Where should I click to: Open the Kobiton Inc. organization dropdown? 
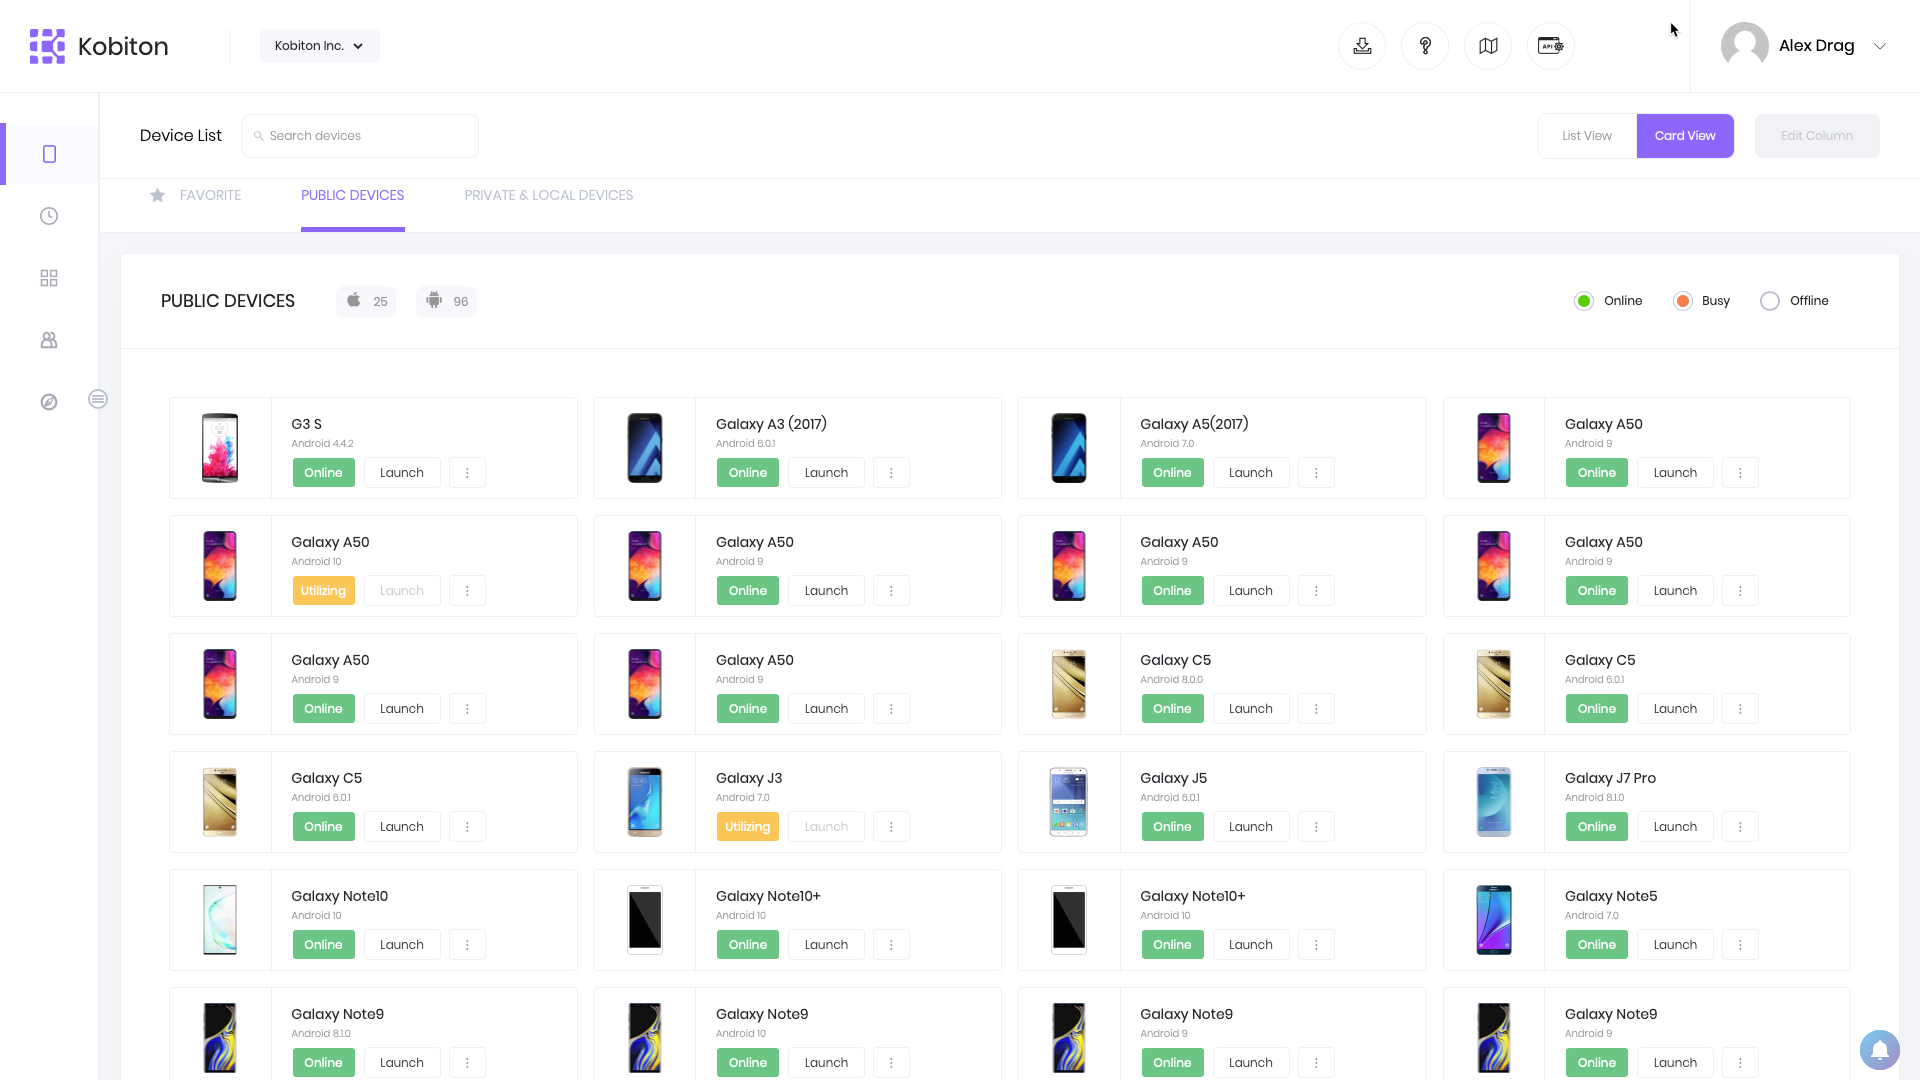click(x=319, y=45)
